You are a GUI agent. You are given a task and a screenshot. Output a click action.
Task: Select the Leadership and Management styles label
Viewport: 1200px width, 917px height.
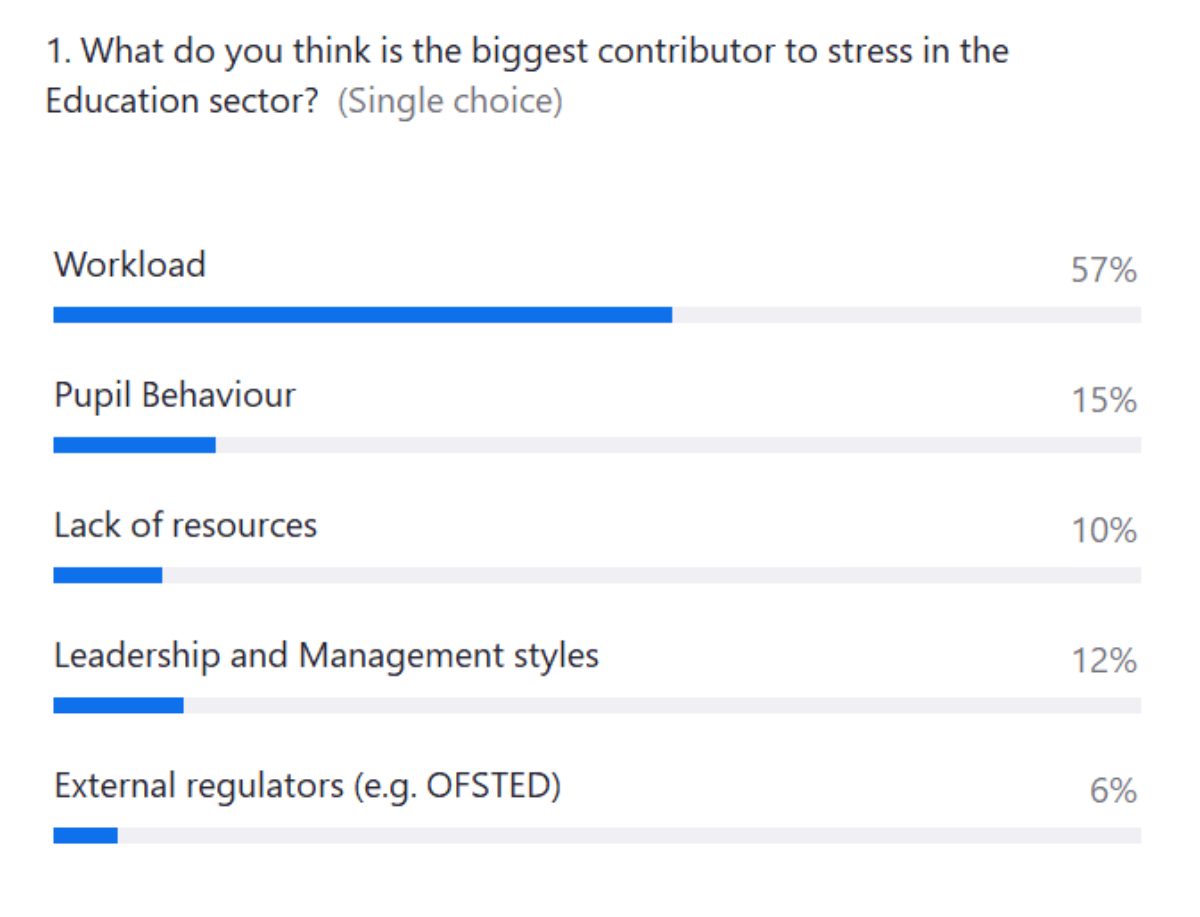(x=326, y=656)
